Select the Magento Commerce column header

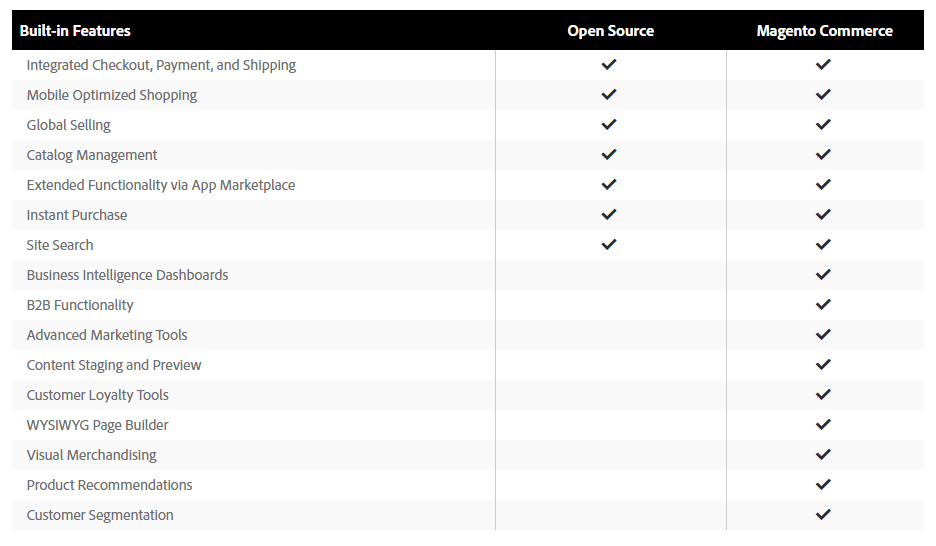pyautogui.click(x=824, y=31)
